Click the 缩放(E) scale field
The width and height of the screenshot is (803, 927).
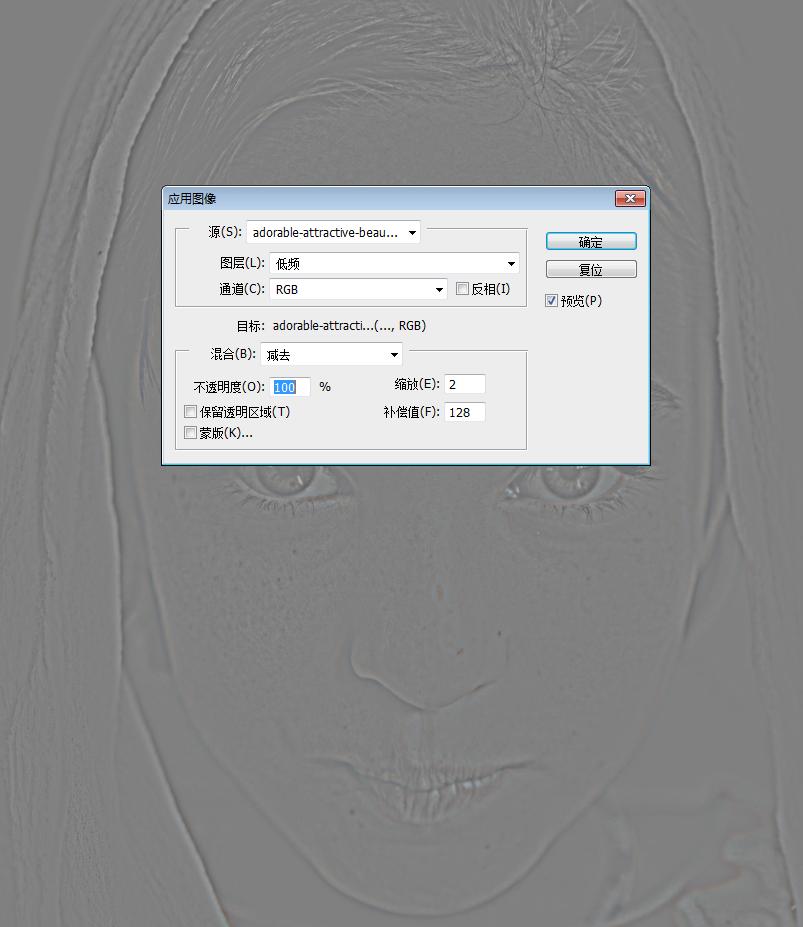(x=465, y=384)
